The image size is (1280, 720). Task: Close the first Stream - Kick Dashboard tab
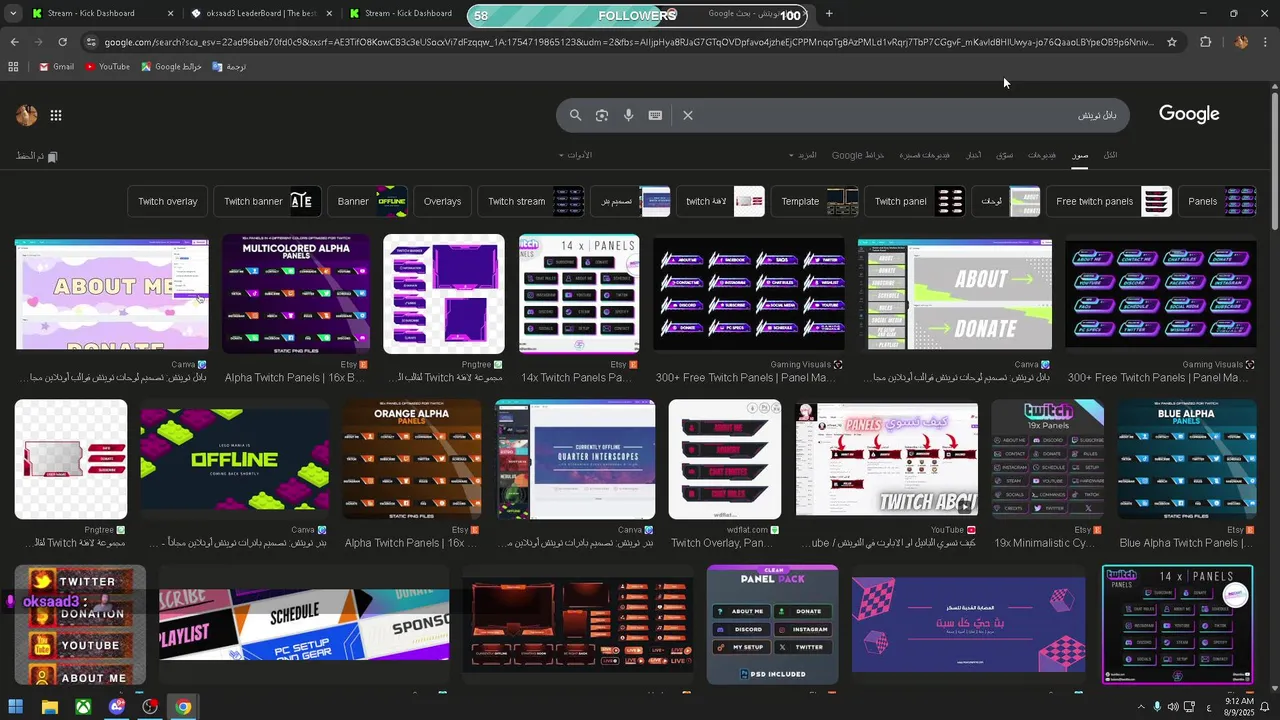170,14
